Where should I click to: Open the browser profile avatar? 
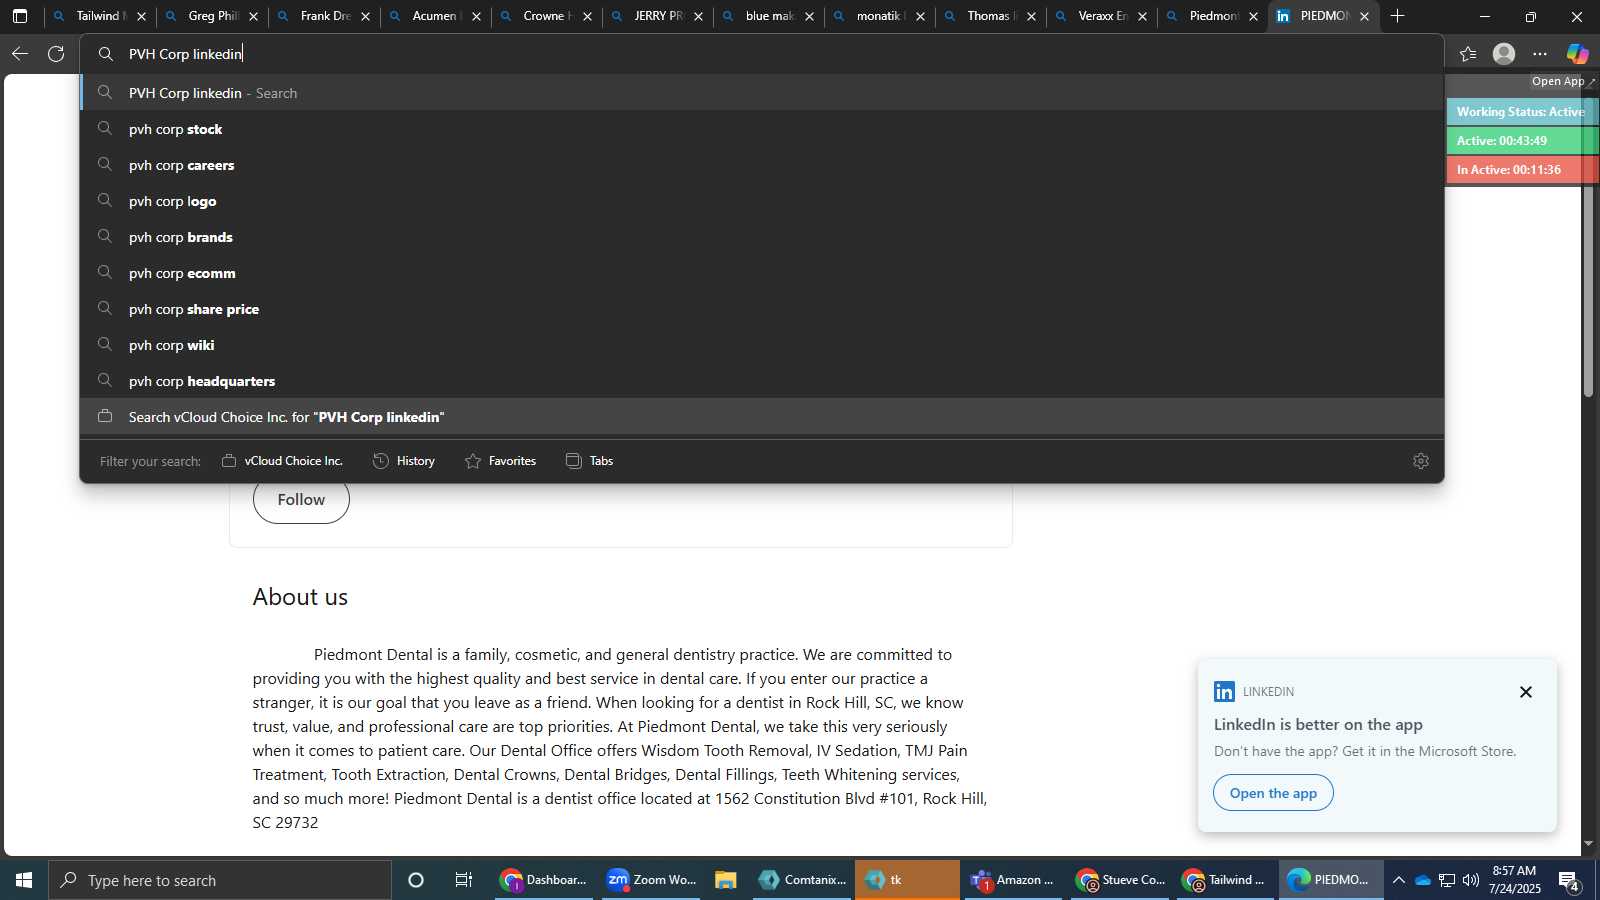(x=1504, y=54)
